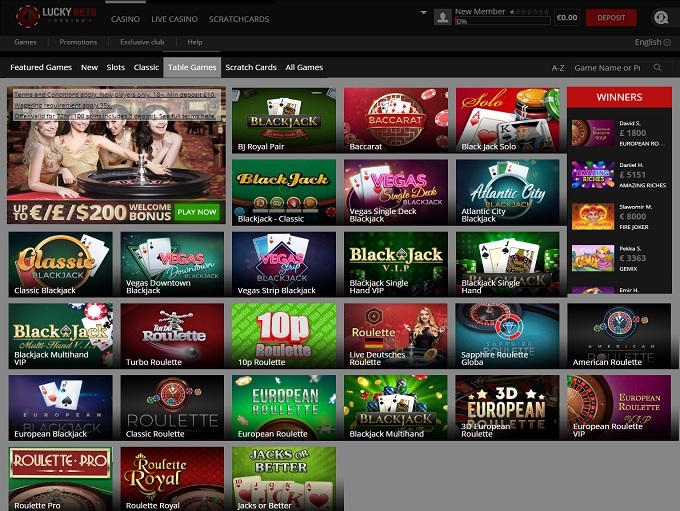Open the Baccarat game tile

[395, 120]
